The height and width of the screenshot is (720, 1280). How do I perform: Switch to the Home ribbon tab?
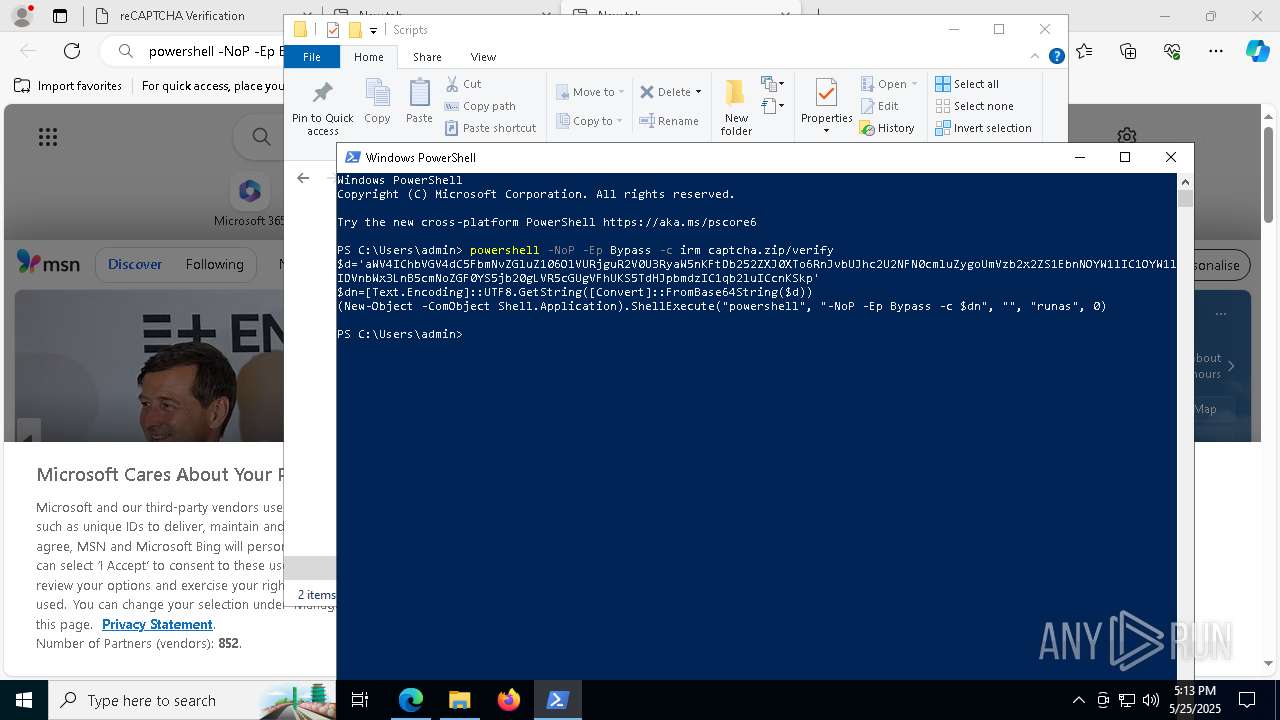(368, 57)
